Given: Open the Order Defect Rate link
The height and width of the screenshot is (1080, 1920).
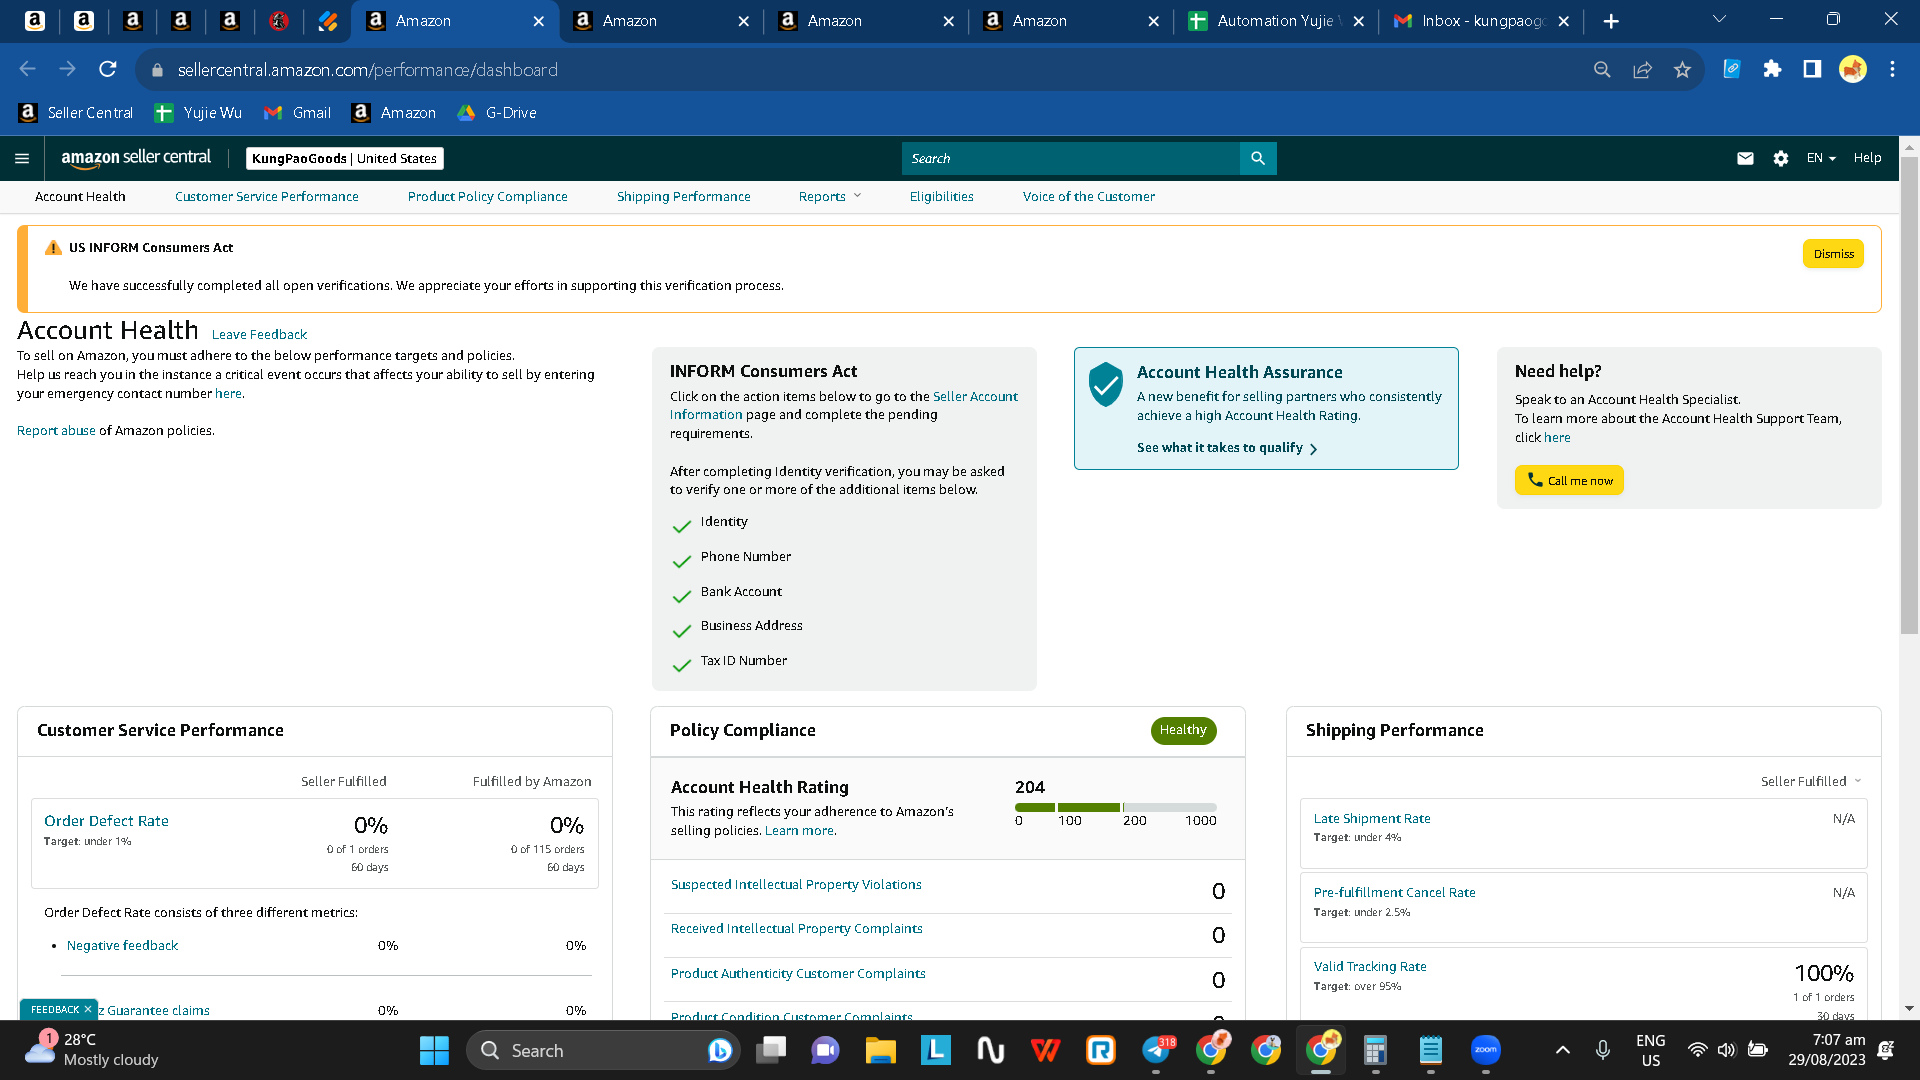Looking at the screenshot, I should (106, 821).
